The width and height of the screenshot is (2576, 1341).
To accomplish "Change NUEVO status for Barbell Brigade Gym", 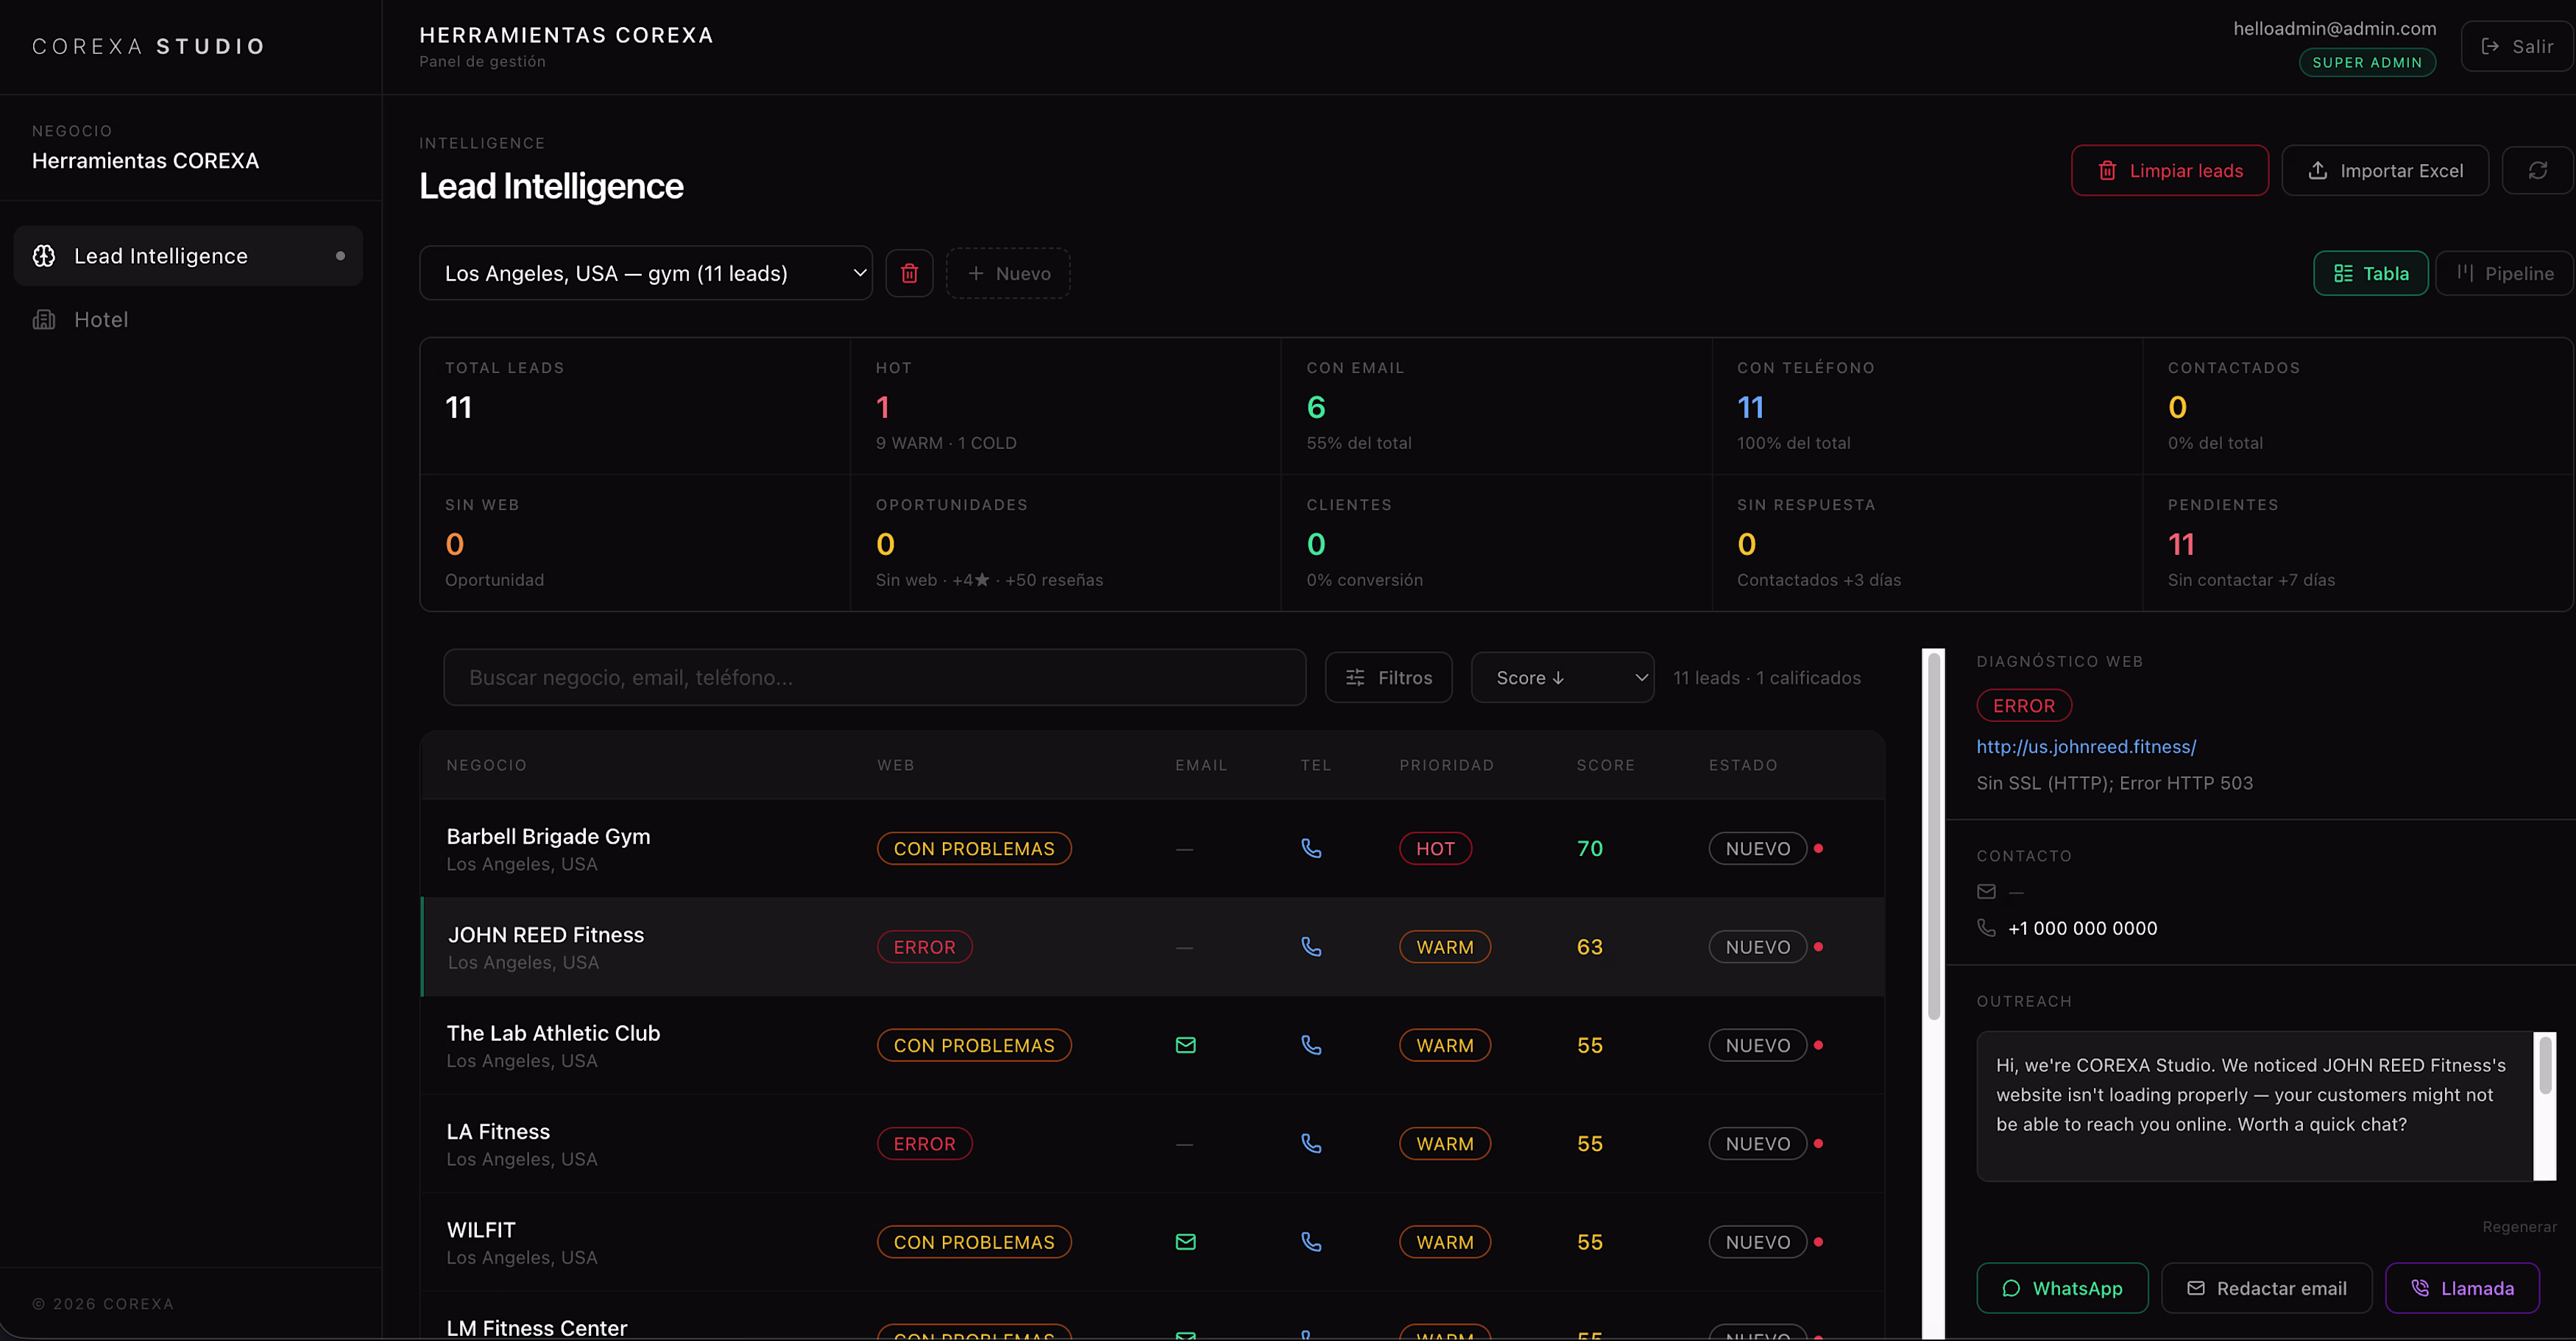I will click(x=1757, y=848).
